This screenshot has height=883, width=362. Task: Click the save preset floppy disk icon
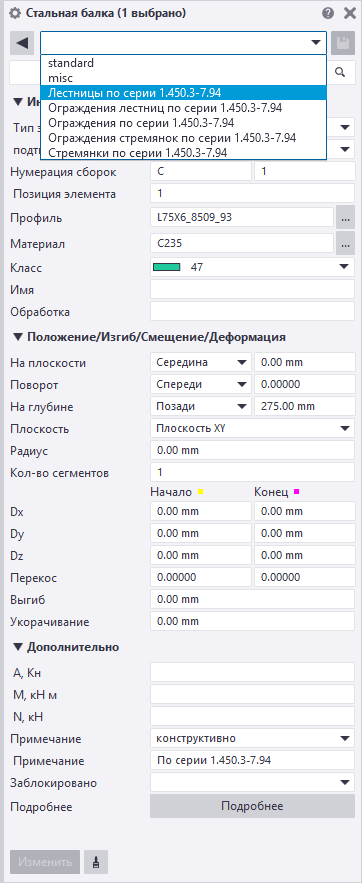(342, 43)
